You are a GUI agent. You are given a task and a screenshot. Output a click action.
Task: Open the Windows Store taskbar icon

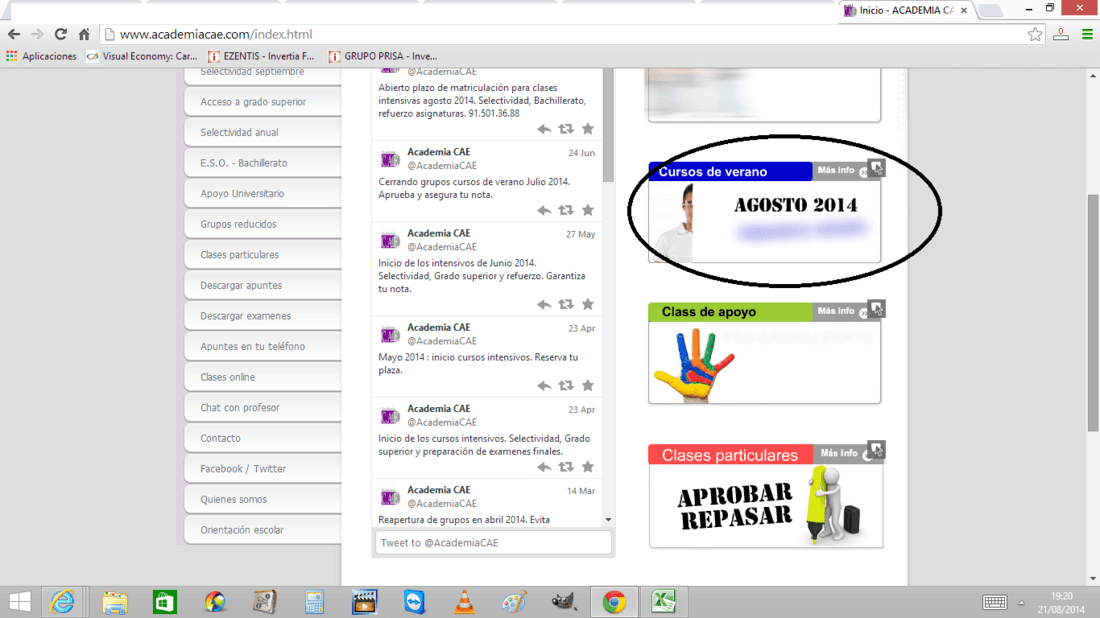point(165,602)
